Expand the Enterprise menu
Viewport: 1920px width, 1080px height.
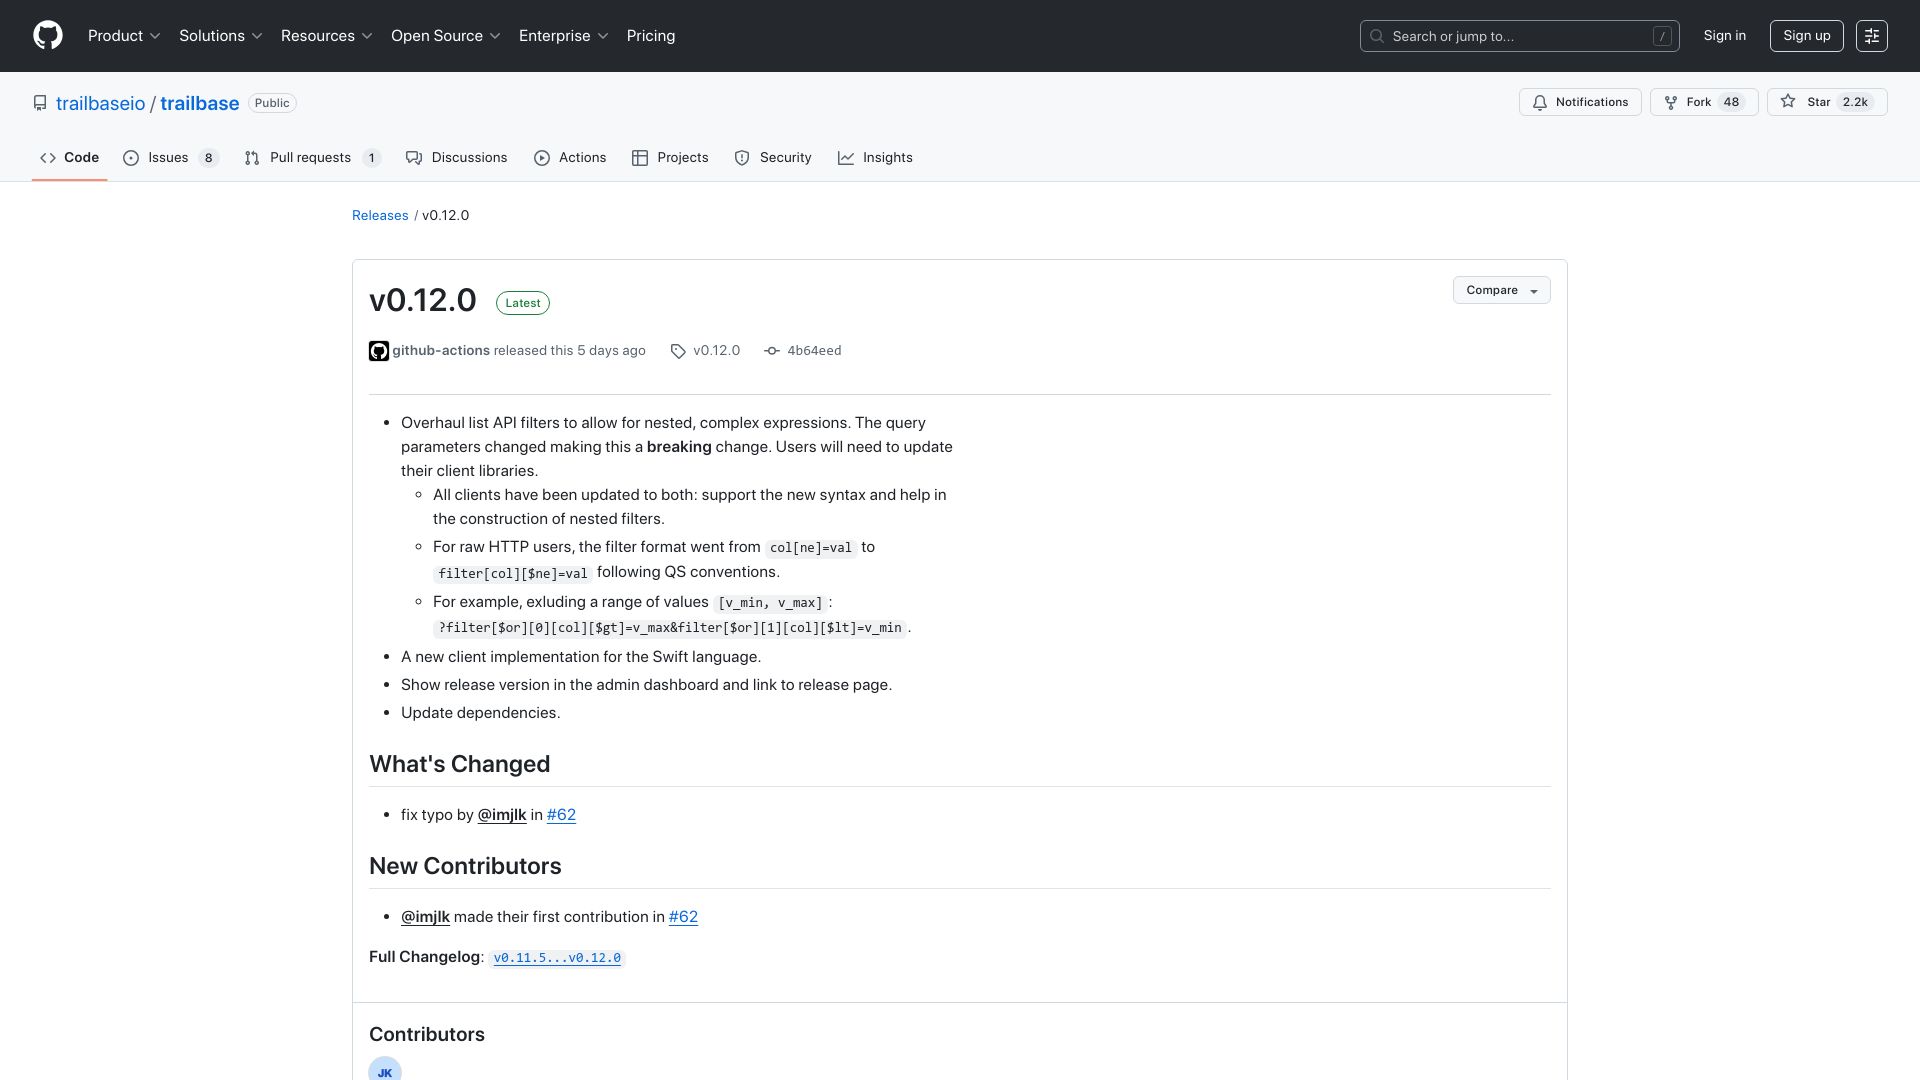(x=564, y=36)
